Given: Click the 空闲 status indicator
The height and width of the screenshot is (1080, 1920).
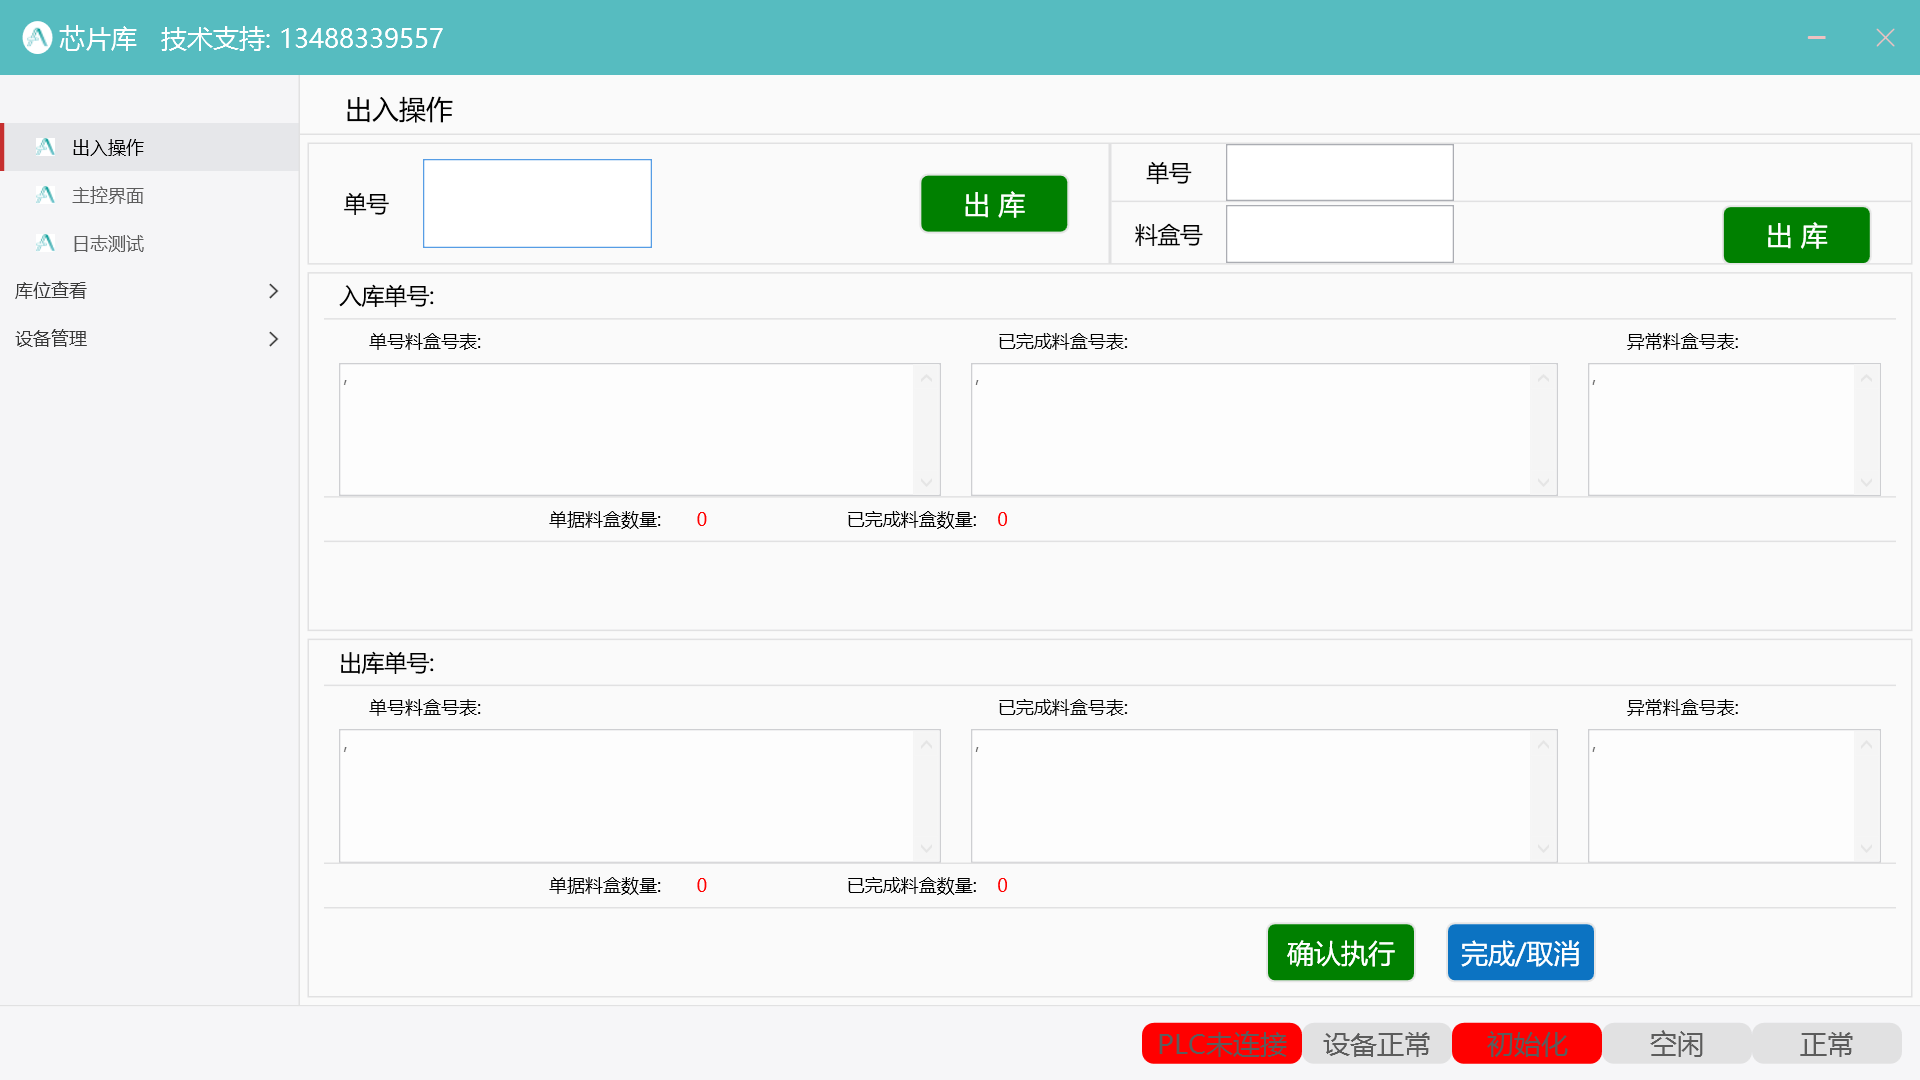Looking at the screenshot, I should click(x=1677, y=1043).
